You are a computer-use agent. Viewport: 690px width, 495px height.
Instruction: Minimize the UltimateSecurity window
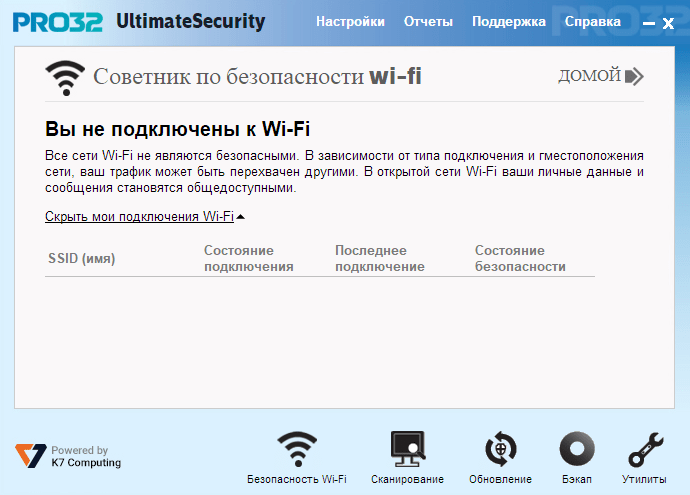(649, 23)
